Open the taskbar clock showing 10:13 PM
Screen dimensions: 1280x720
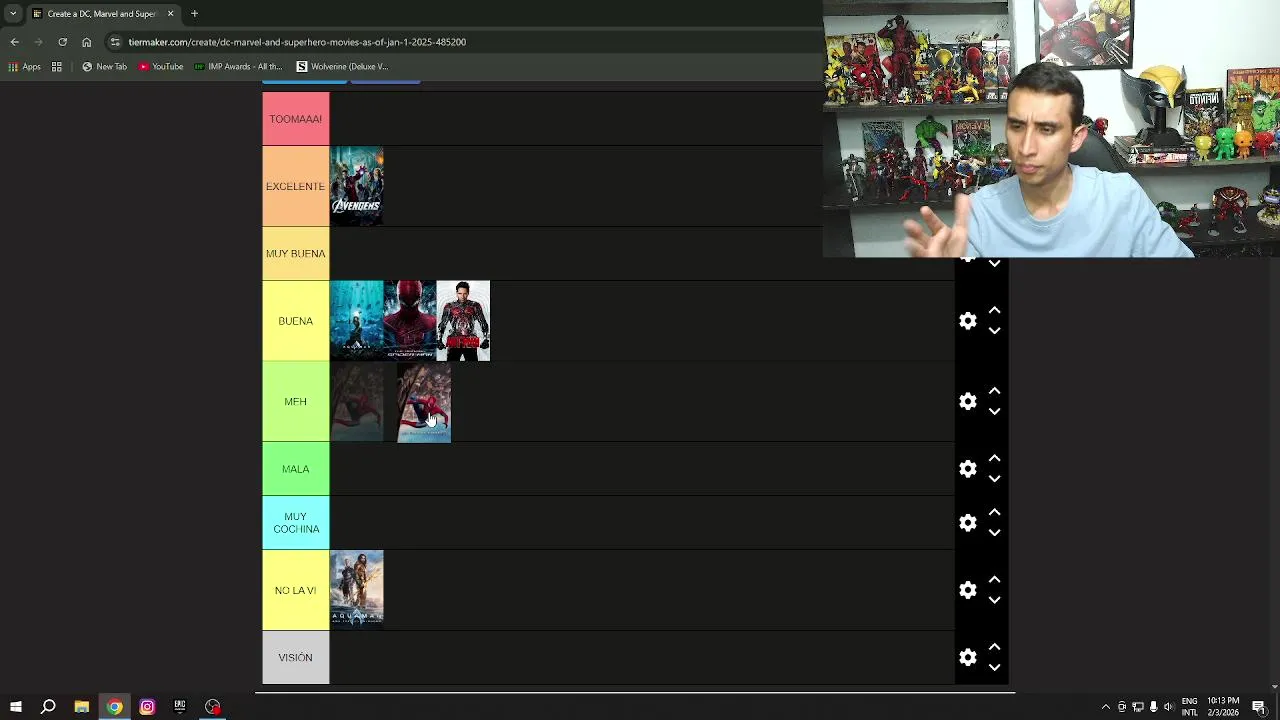[1223, 707]
